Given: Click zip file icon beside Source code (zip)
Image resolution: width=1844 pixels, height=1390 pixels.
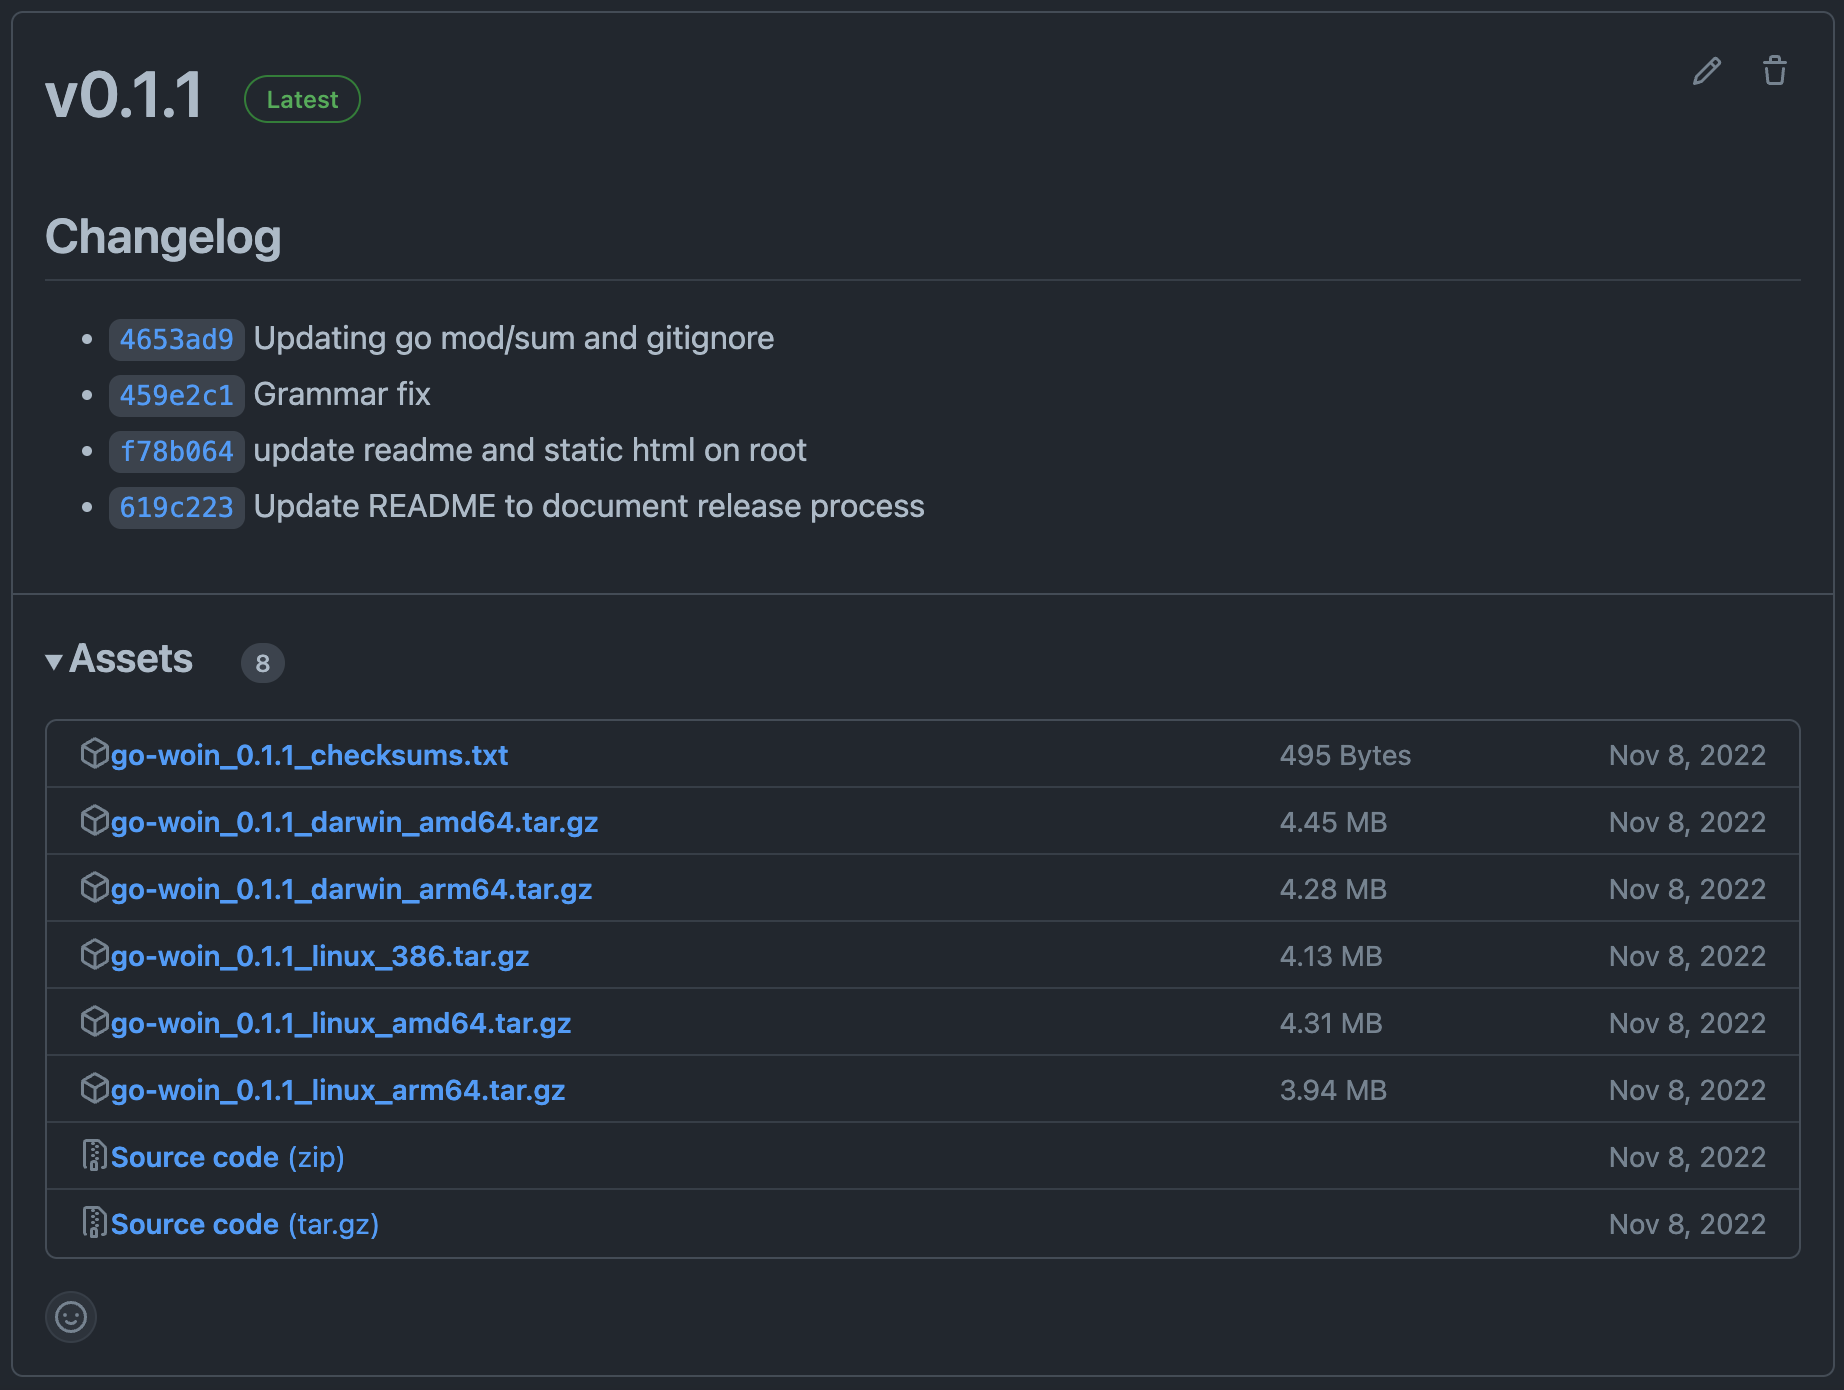Looking at the screenshot, I should coord(94,1155).
